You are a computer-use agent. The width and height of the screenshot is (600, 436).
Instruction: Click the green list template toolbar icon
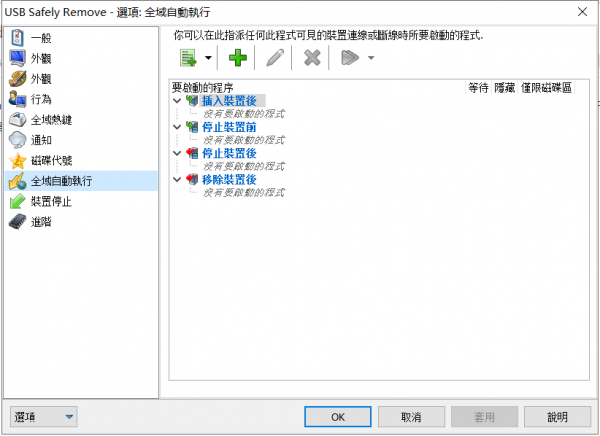pos(188,58)
